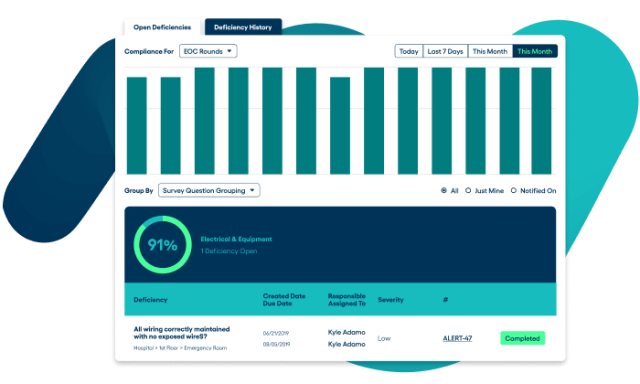Filter the chart to Today
The height and width of the screenshot is (384, 640).
(x=409, y=51)
